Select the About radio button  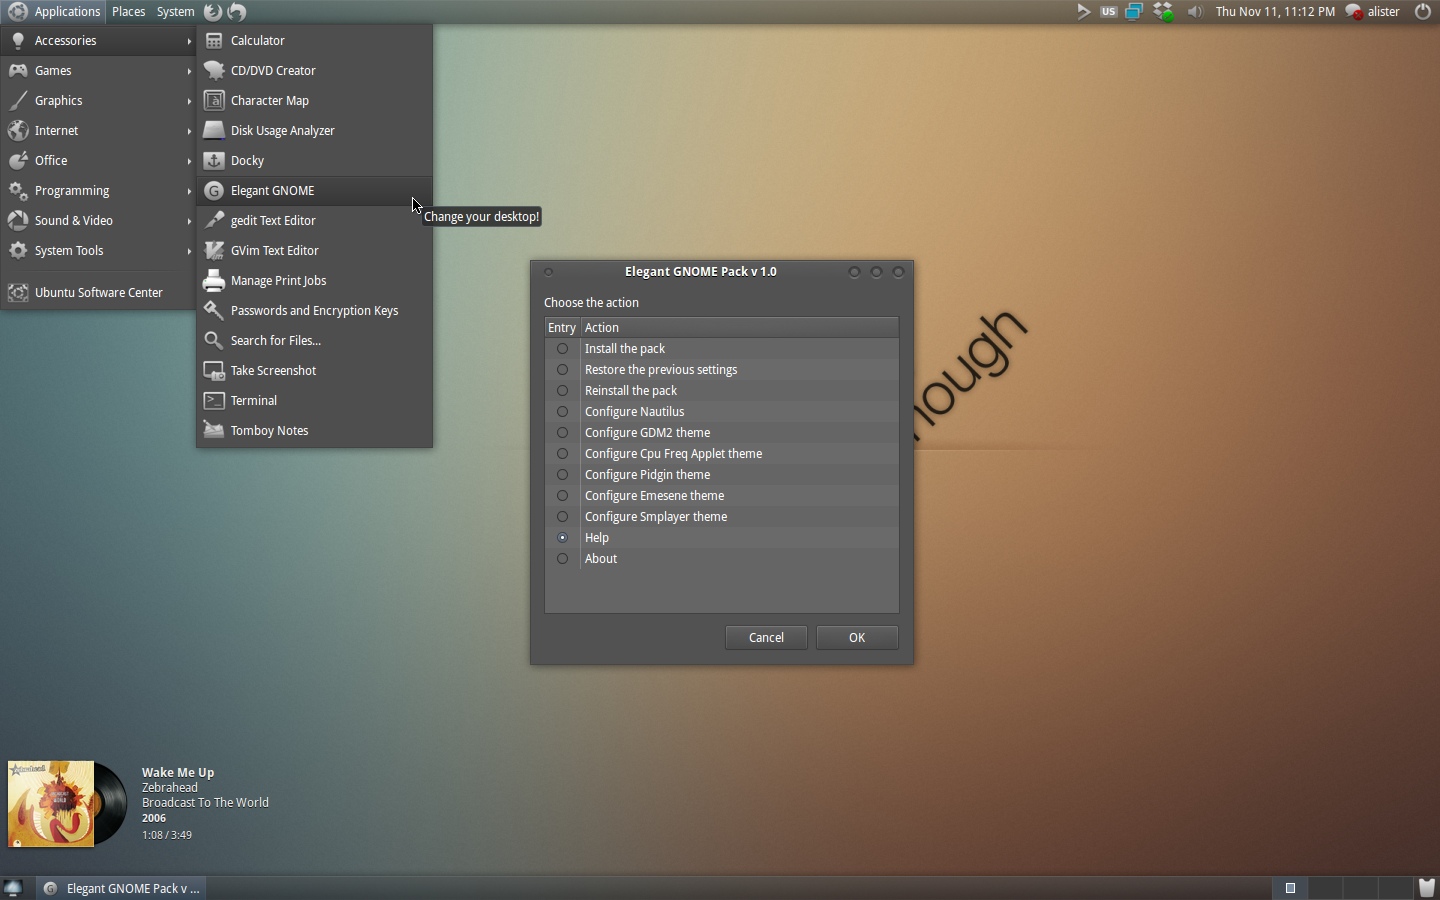tap(562, 559)
